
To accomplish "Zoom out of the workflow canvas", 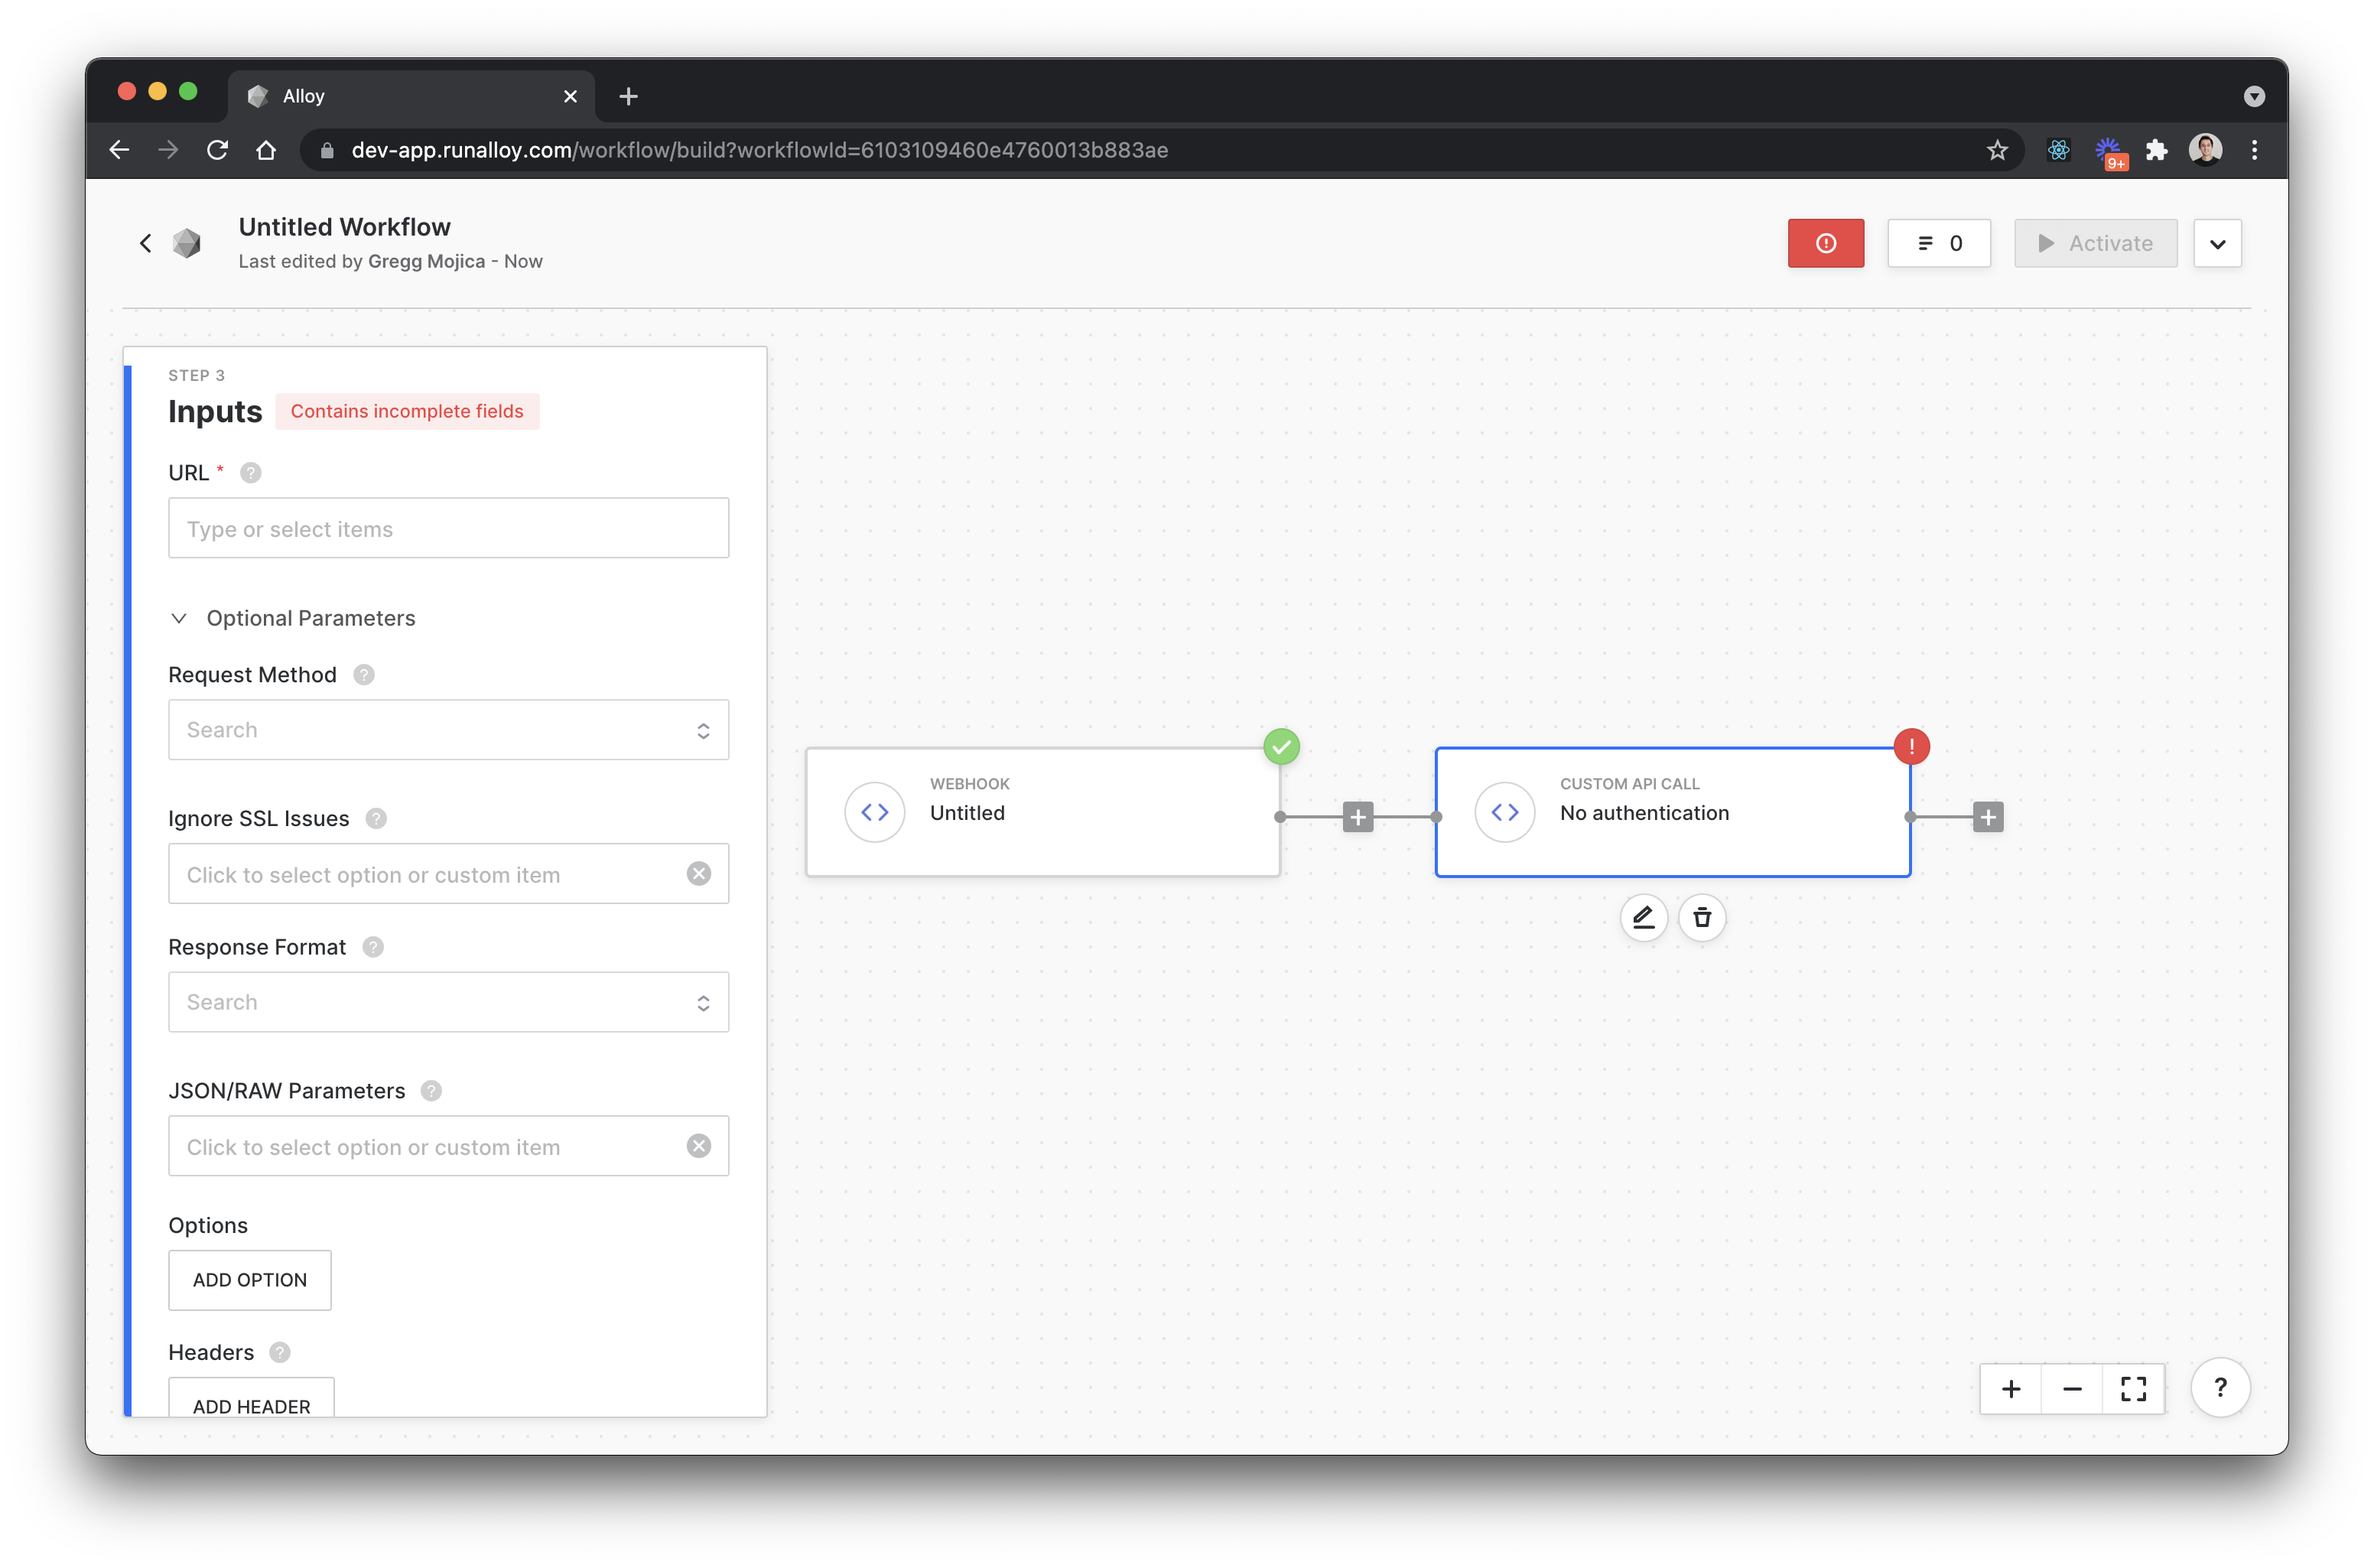I will [2072, 1388].
